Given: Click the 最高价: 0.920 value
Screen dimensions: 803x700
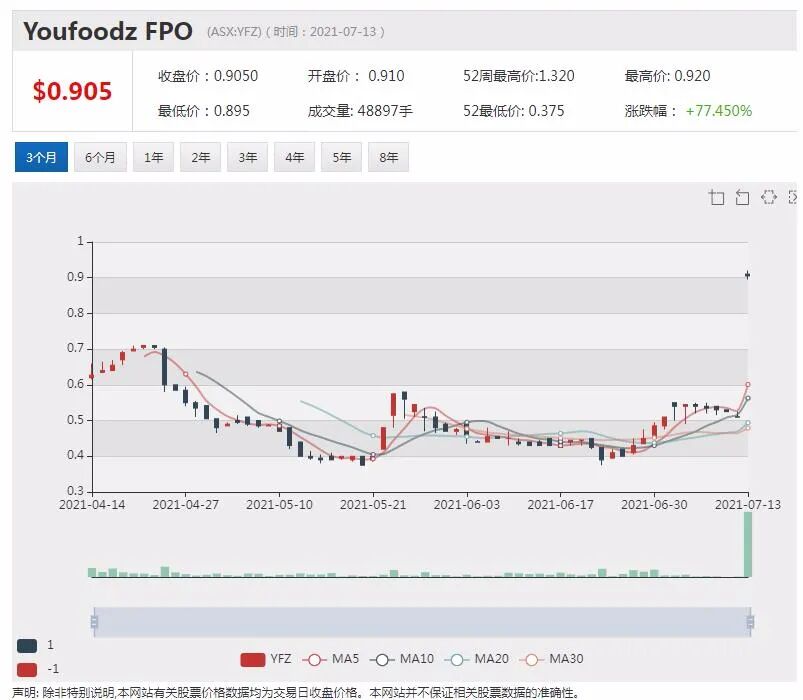Looking at the screenshot, I should [x=667, y=76].
